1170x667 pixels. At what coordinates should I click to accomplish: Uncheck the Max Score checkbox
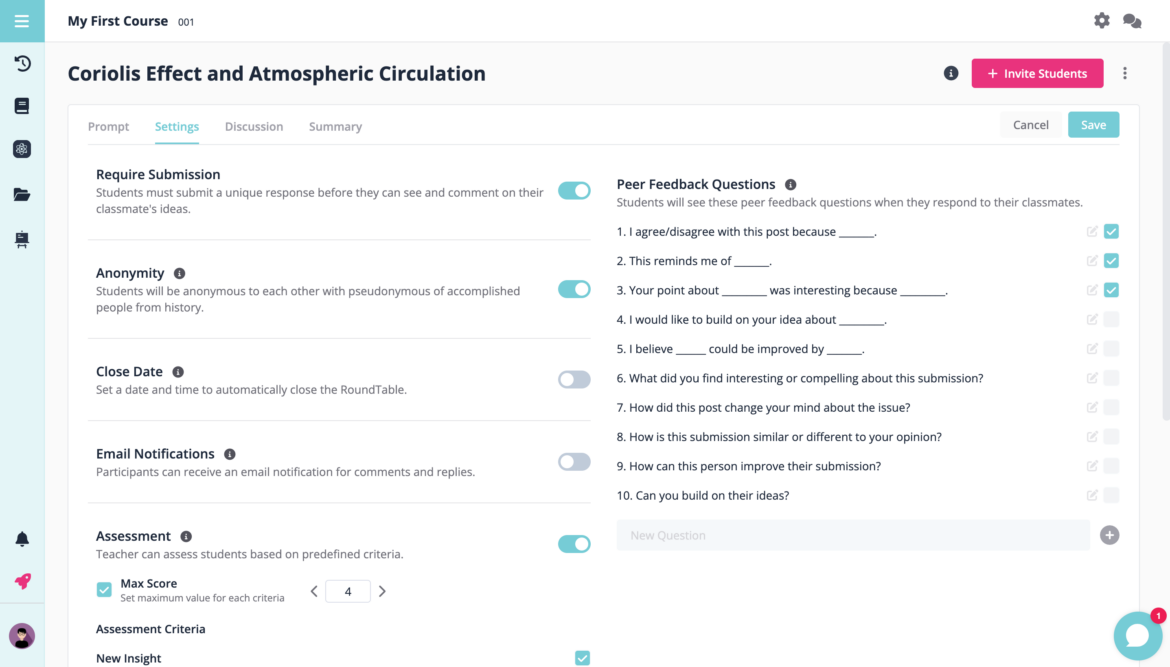tap(104, 590)
